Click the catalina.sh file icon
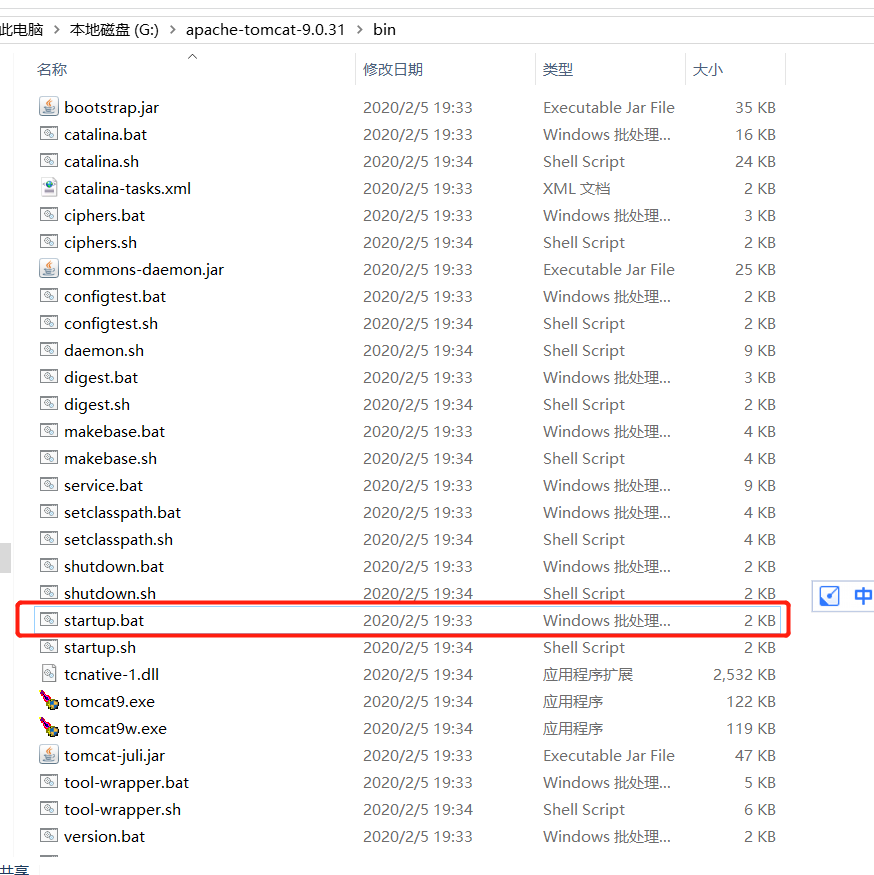The height and width of the screenshot is (875, 874). pyautogui.click(x=49, y=161)
